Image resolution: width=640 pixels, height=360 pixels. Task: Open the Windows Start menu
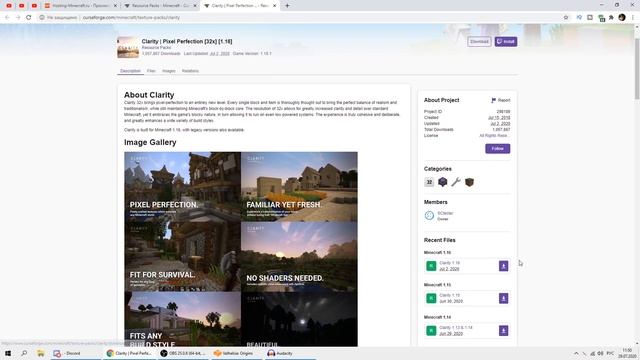coord(8,353)
